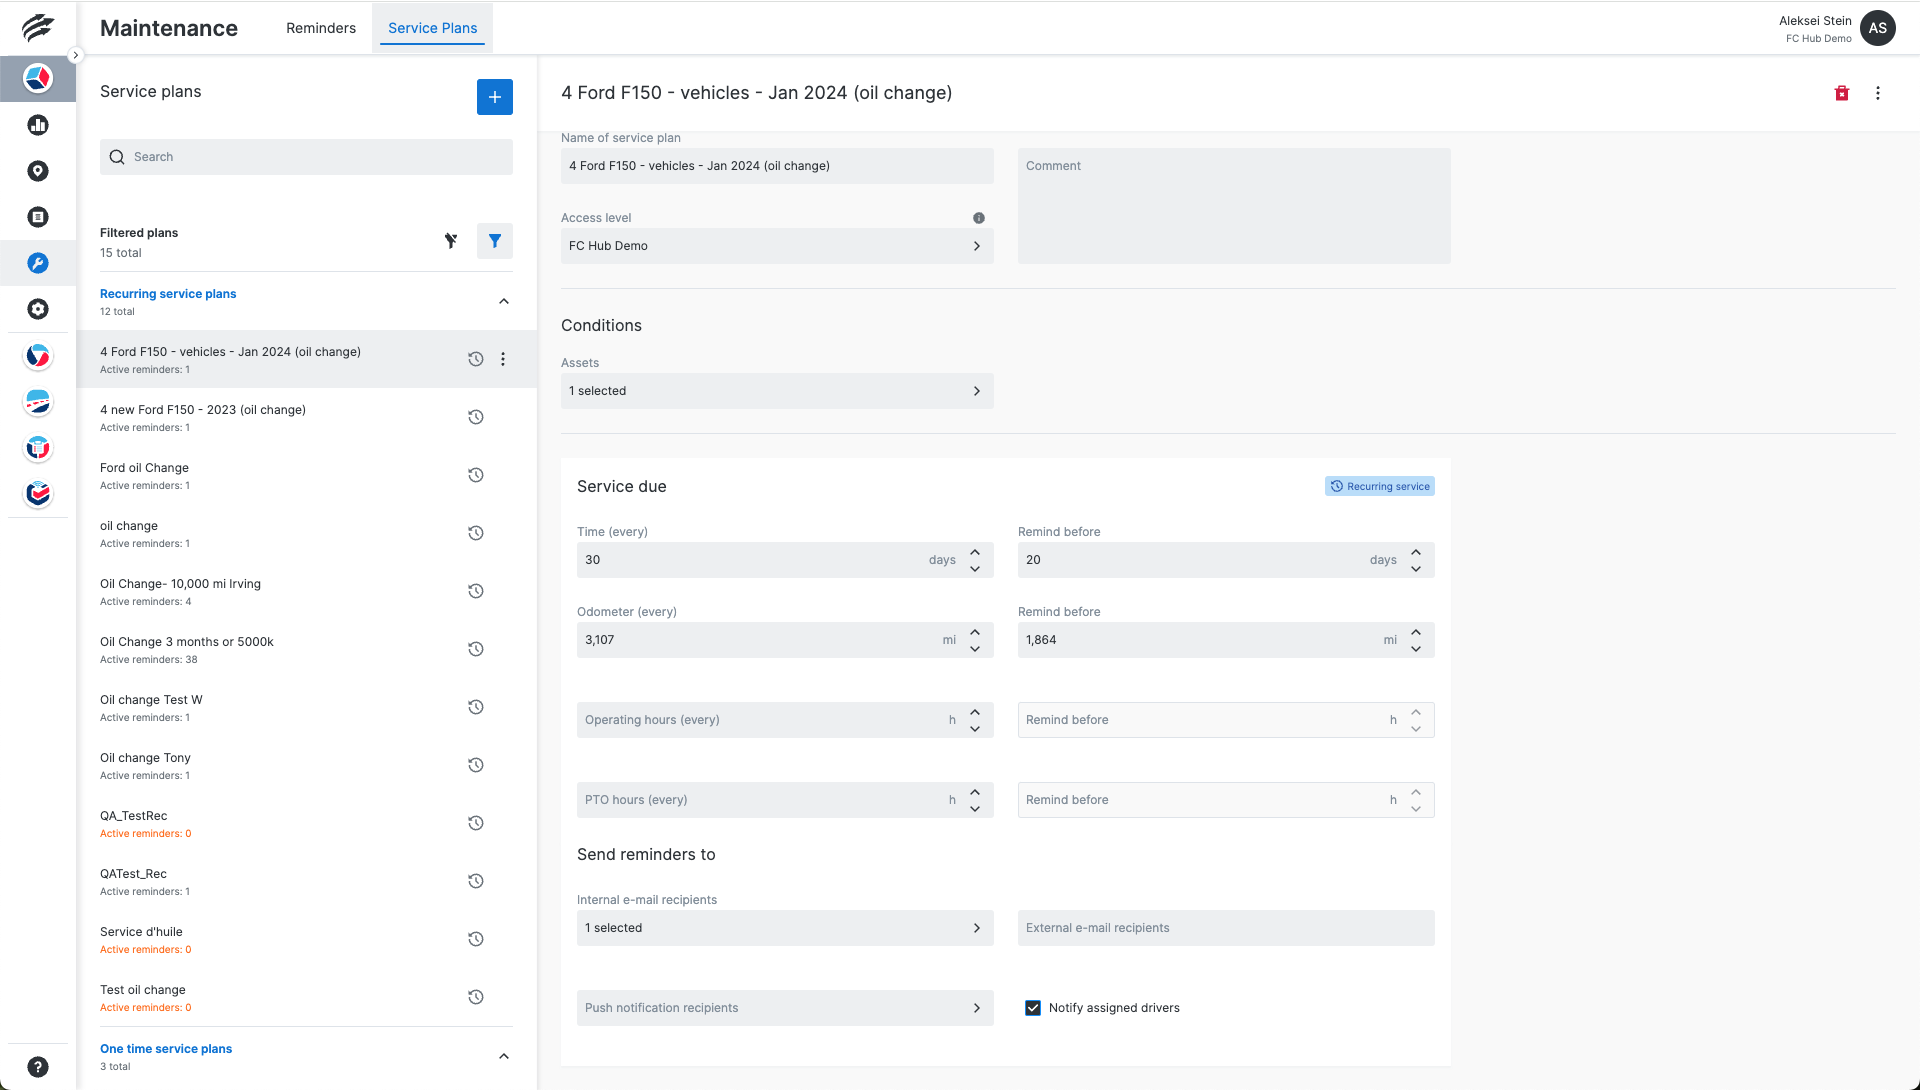Open the plans filter button
Image resolution: width=1920 pixels, height=1090 pixels.
click(495, 241)
